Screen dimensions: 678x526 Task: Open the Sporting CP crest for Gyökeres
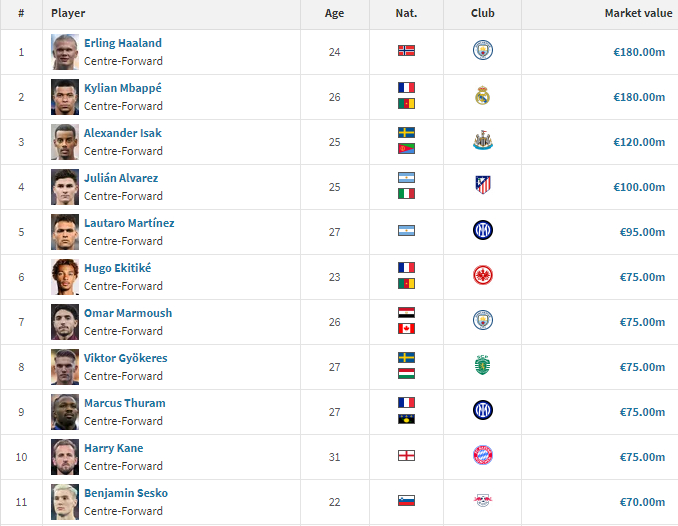483,365
